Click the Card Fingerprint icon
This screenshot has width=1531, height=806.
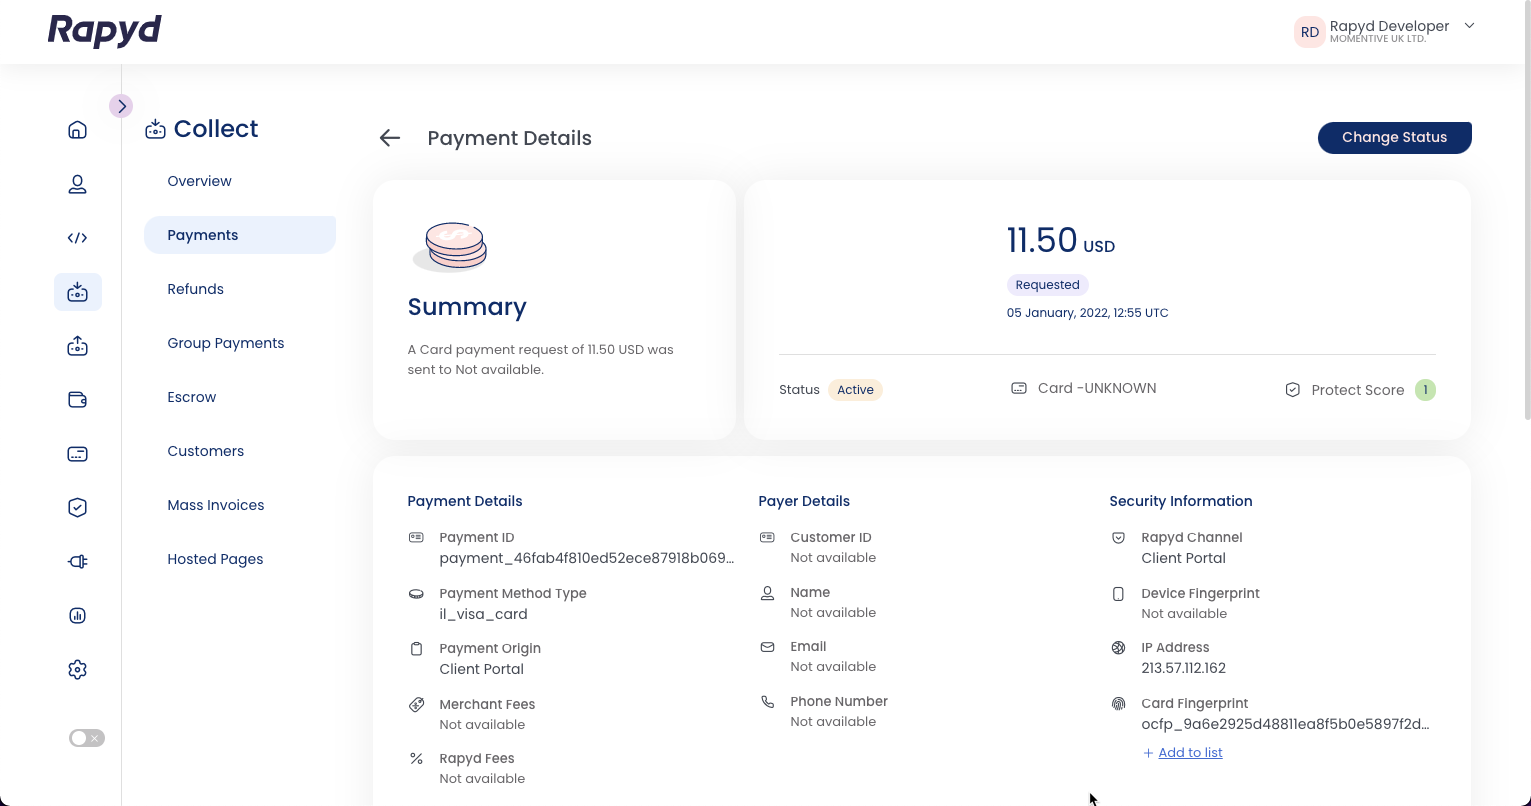(x=1118, y=703)
